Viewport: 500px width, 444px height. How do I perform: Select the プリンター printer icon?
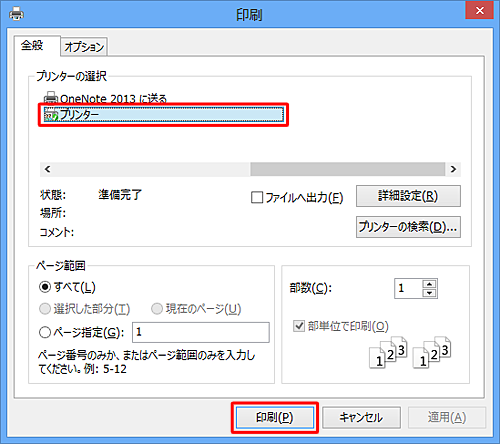51,115
